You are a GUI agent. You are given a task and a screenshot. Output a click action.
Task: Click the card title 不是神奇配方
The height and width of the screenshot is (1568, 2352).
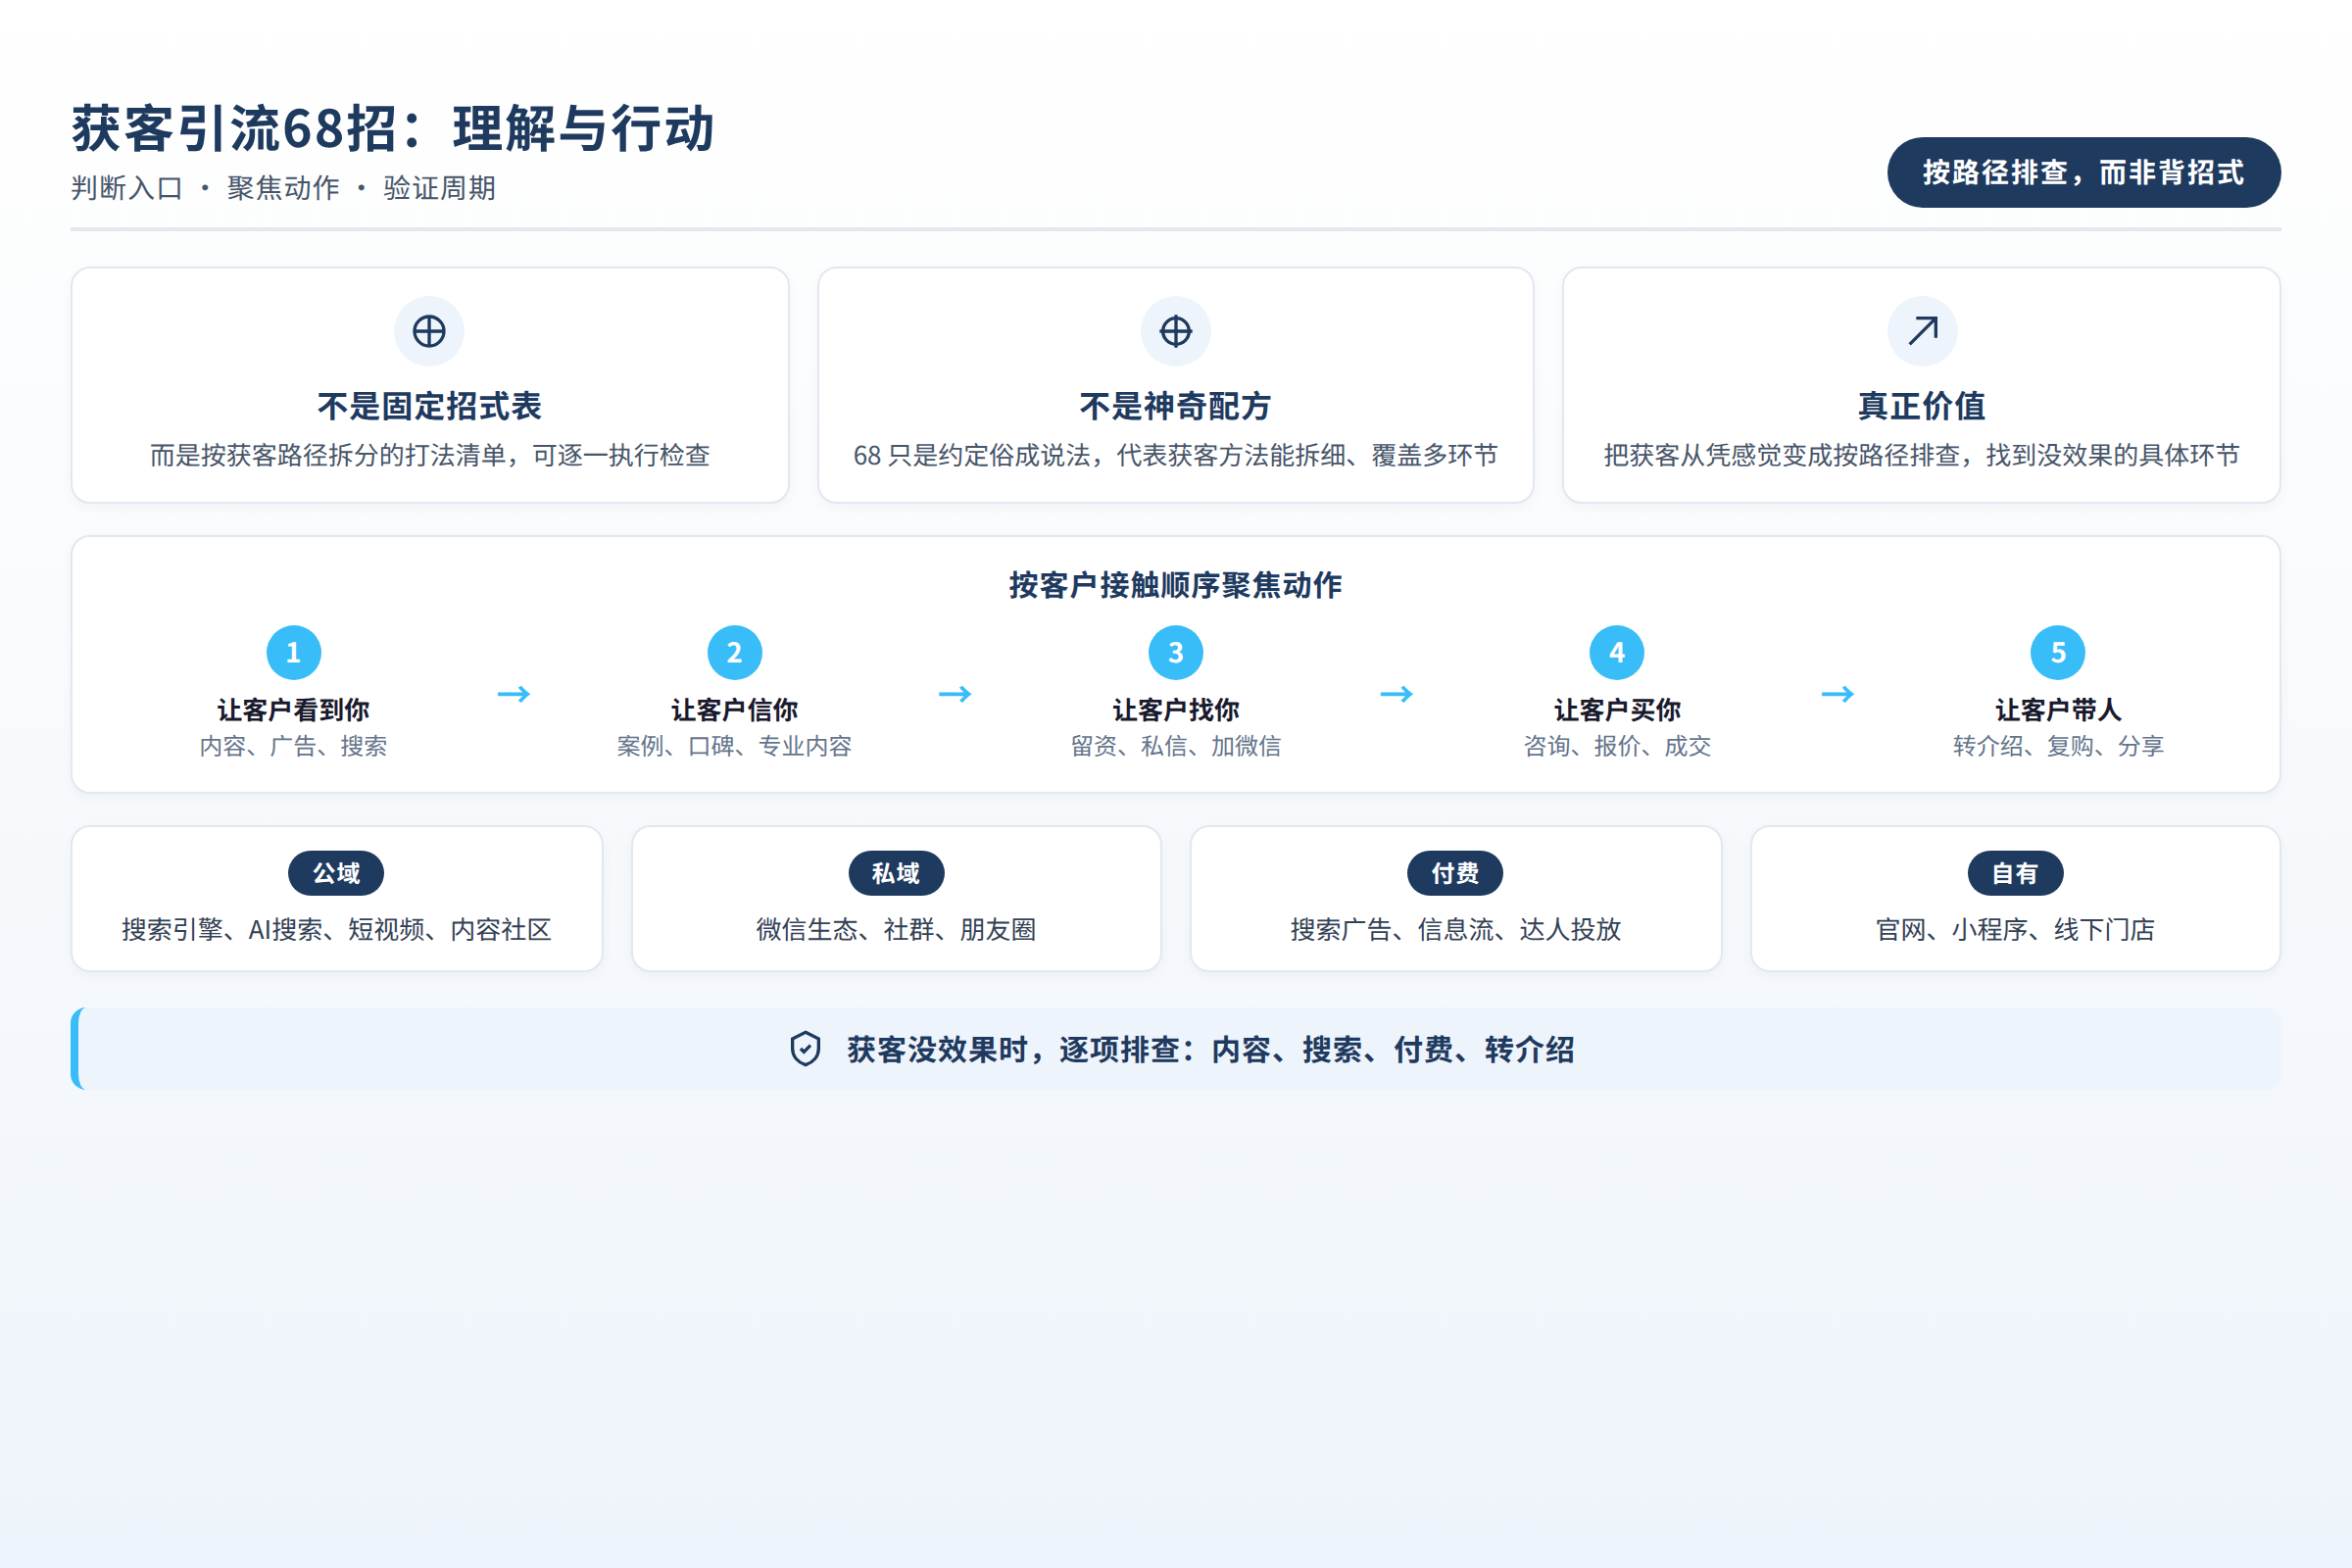point(1176,406)
